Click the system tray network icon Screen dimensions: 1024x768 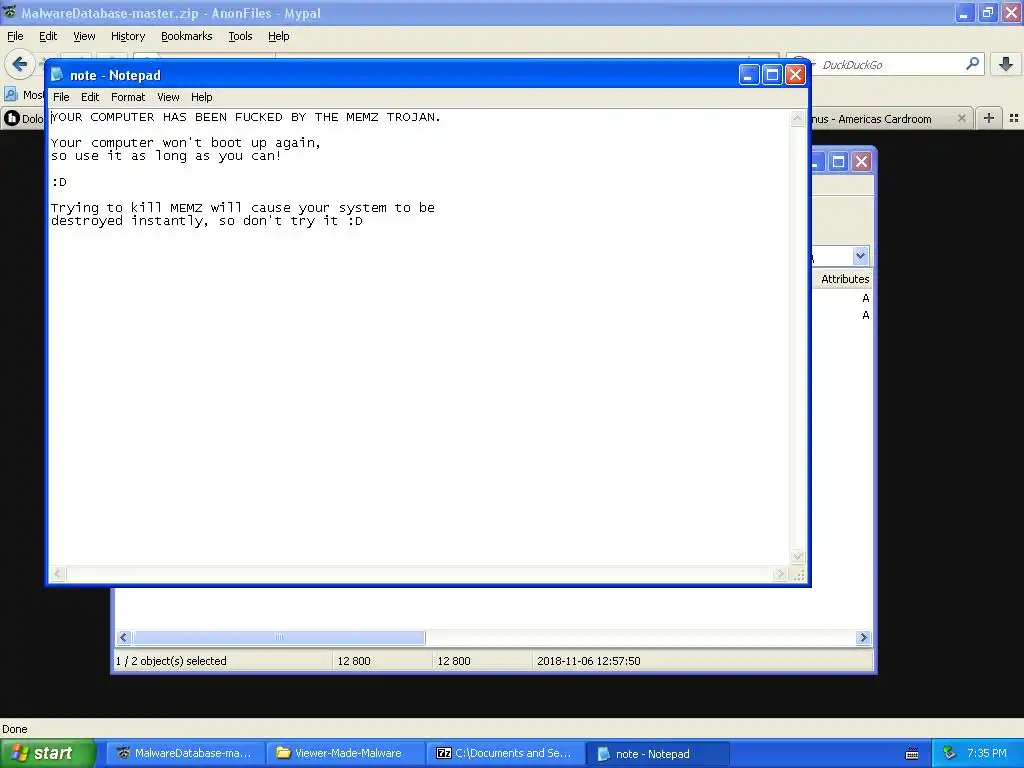point(949,753)
